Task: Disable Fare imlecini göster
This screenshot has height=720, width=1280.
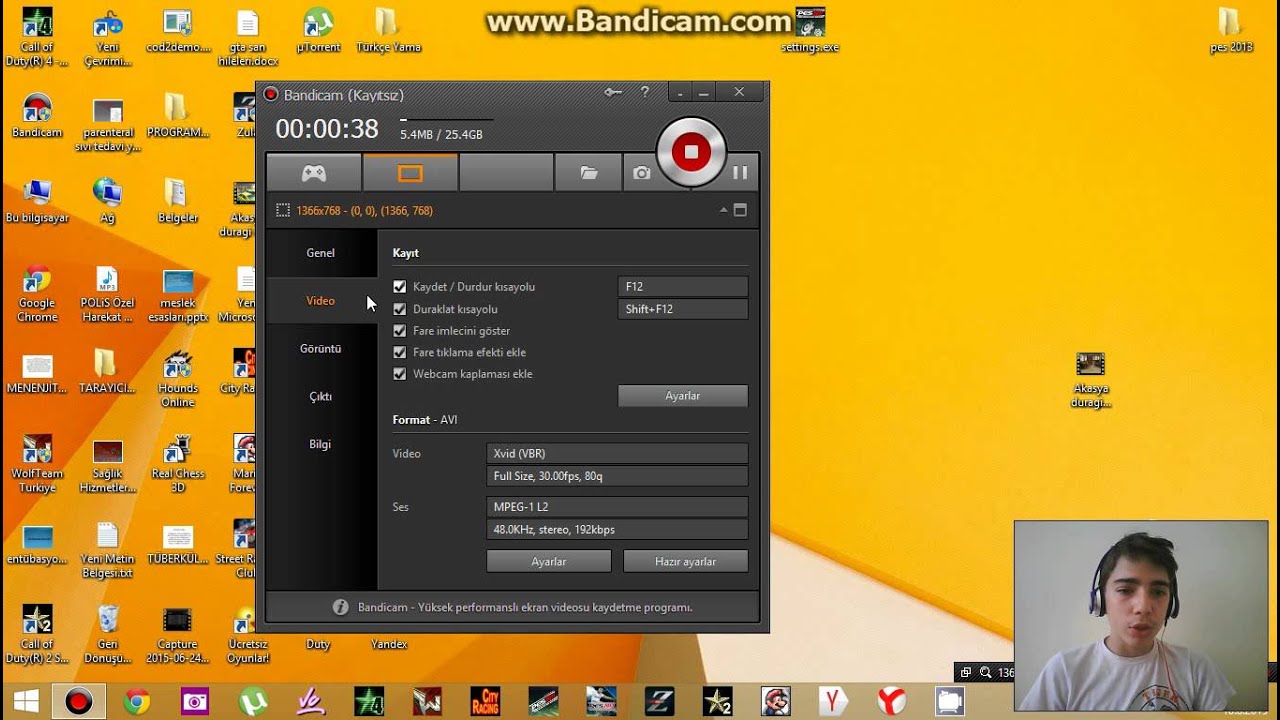Action: point(400,331)
